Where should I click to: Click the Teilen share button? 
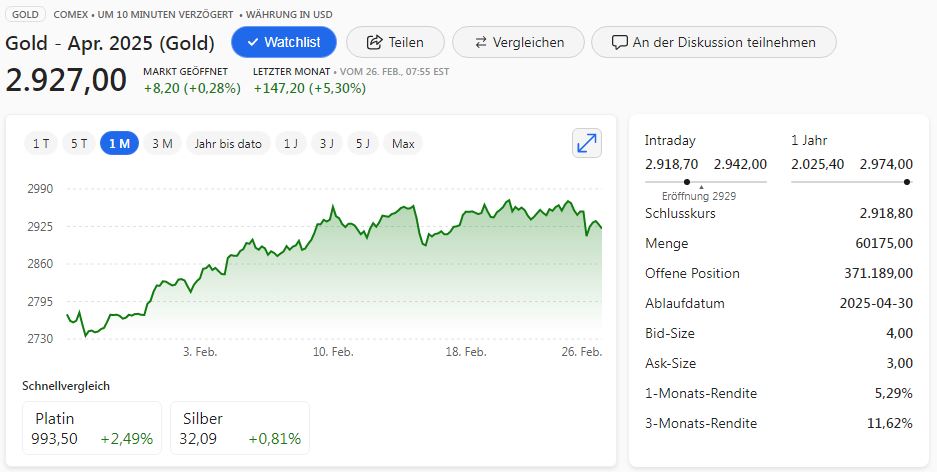point(394,42)
